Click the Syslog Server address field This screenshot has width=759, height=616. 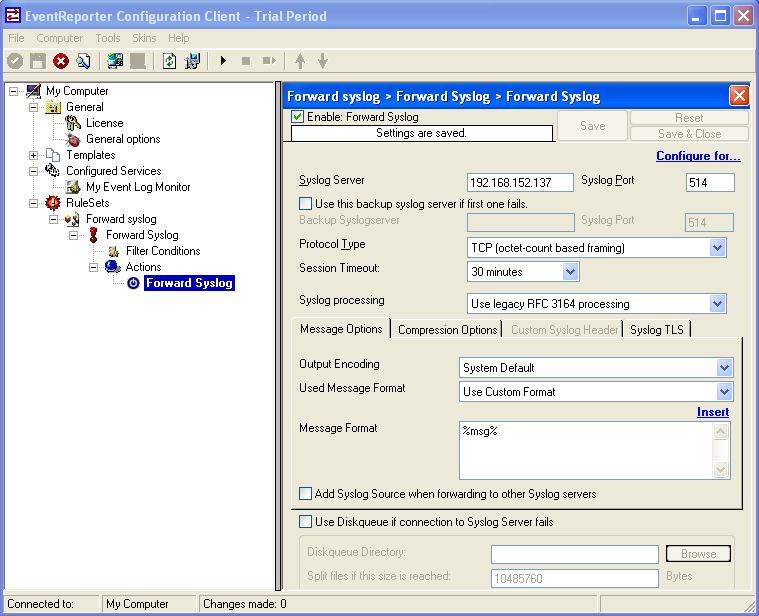pyautogui.click(x=520, y=182)
